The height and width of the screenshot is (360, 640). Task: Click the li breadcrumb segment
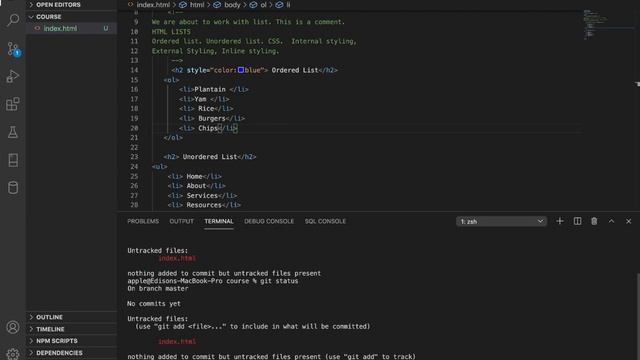tap(288, 5)
